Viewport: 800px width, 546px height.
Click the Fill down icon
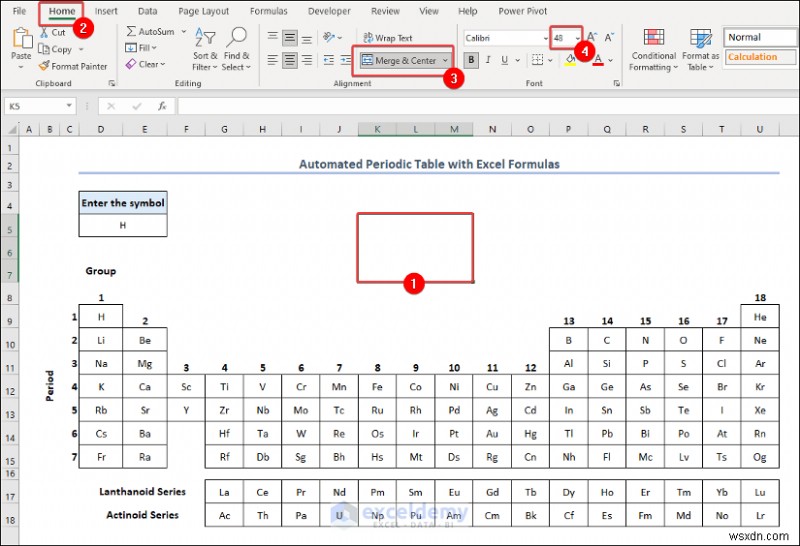[x=131, y=47]
